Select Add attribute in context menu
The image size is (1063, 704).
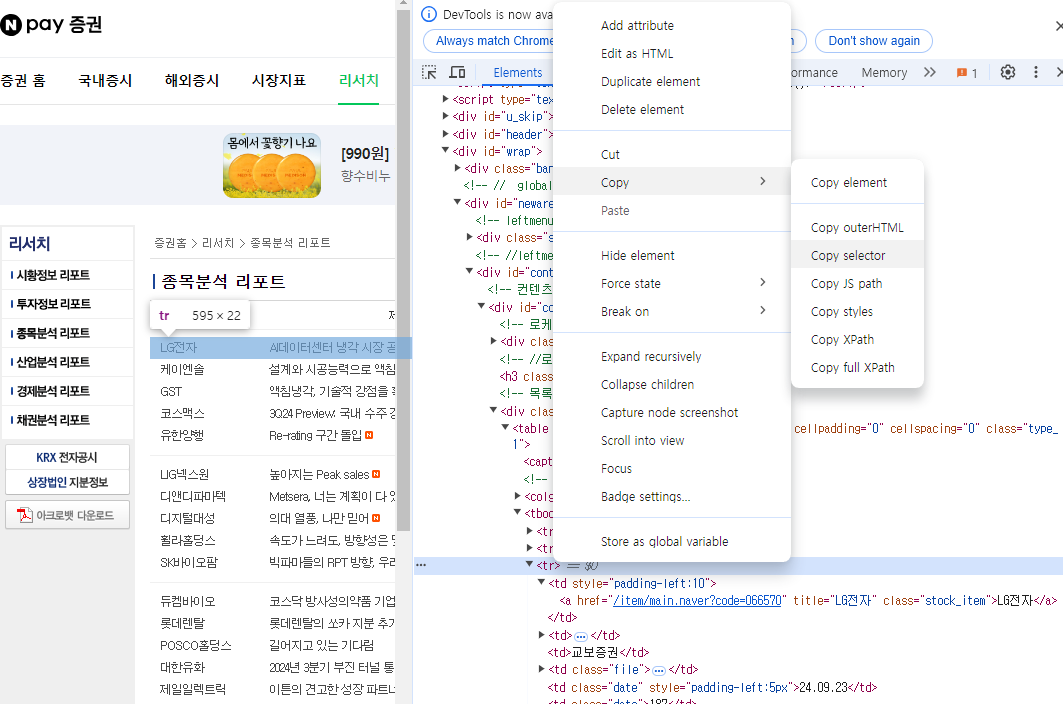pyautogui.click(x=672, y=26)
